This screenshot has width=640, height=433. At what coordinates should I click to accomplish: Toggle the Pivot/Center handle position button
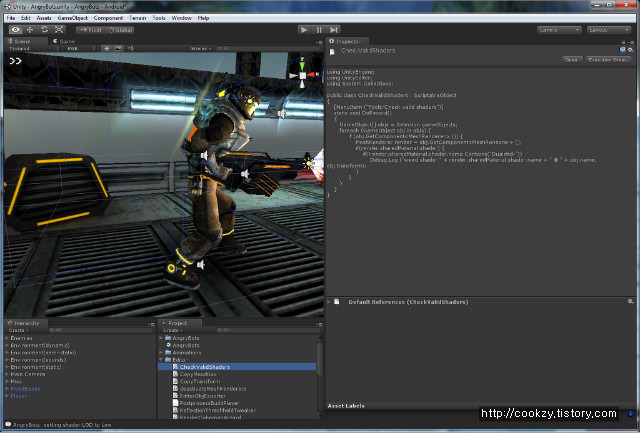[x=90, y=30]
